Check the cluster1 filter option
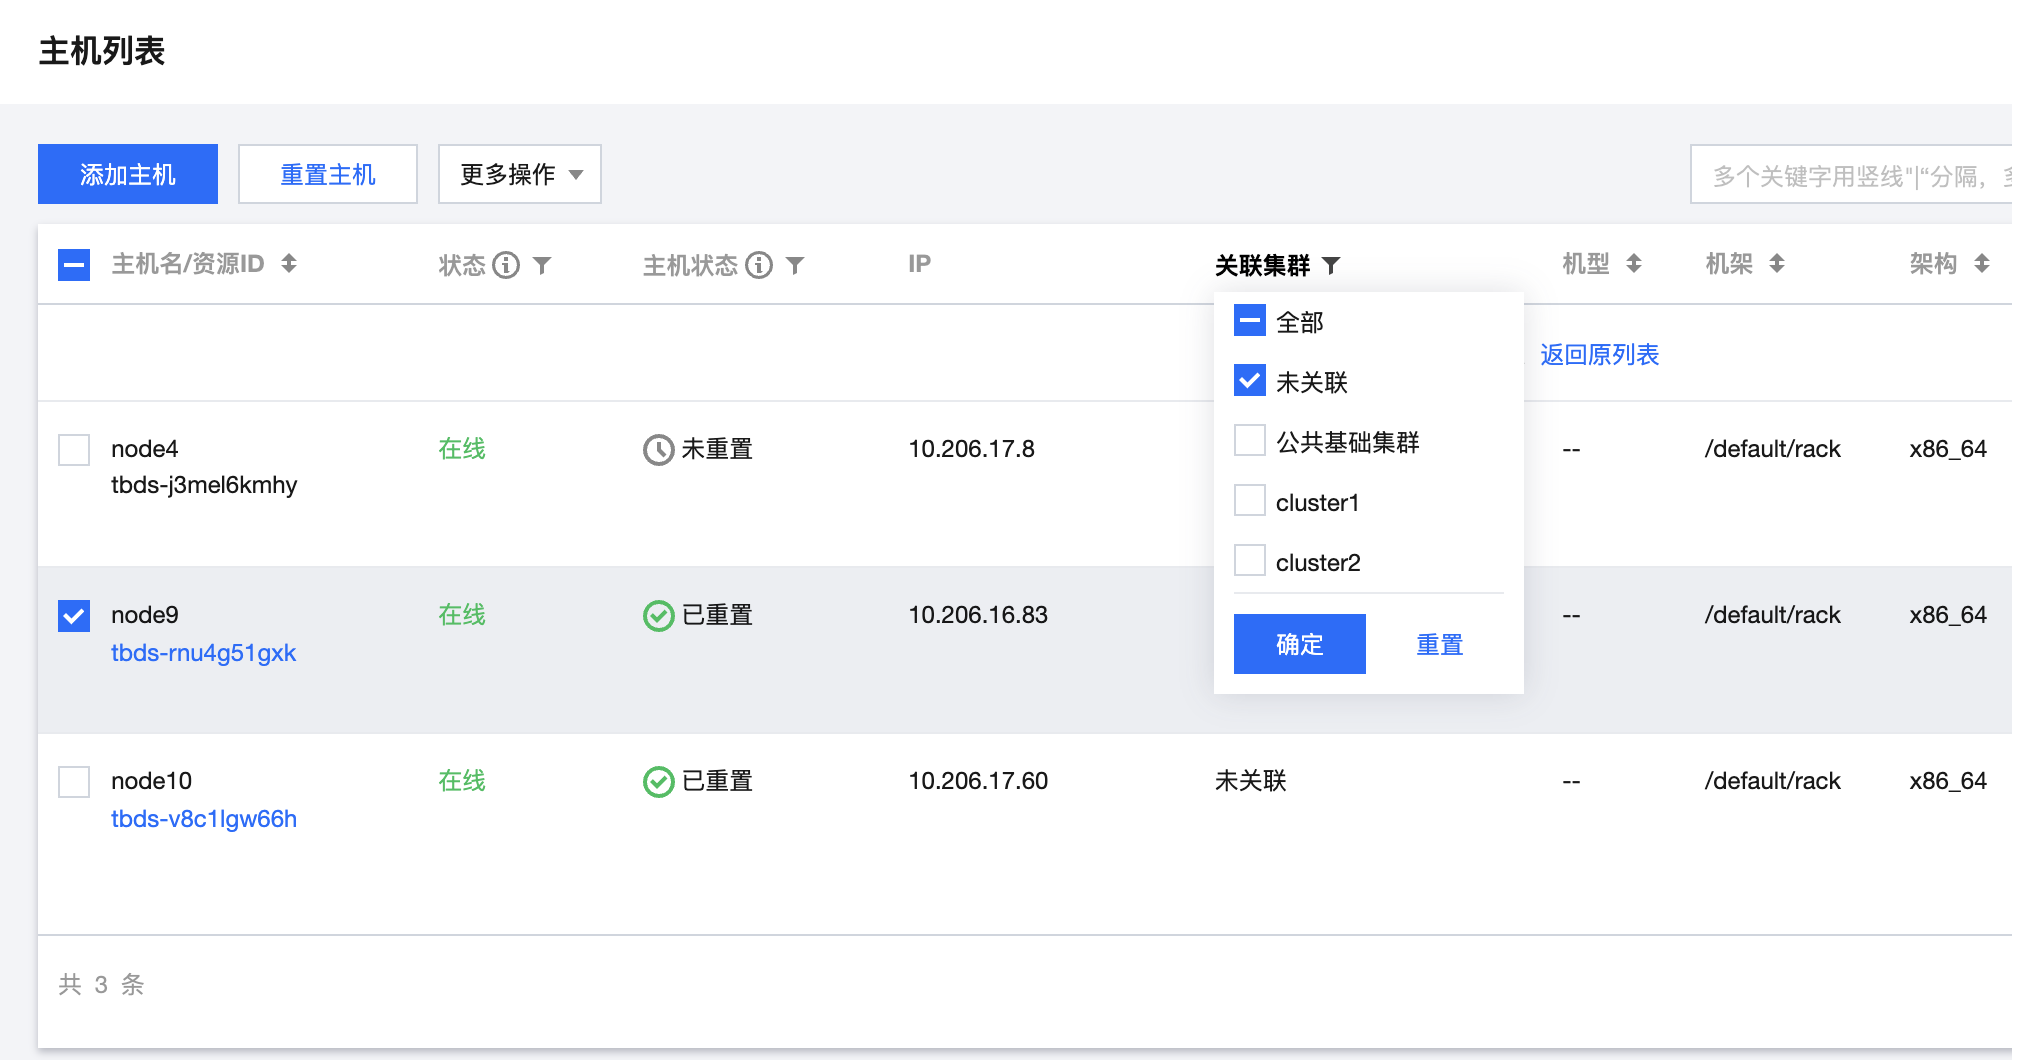The image size is (2020, 1063). tap(1250, 501)
